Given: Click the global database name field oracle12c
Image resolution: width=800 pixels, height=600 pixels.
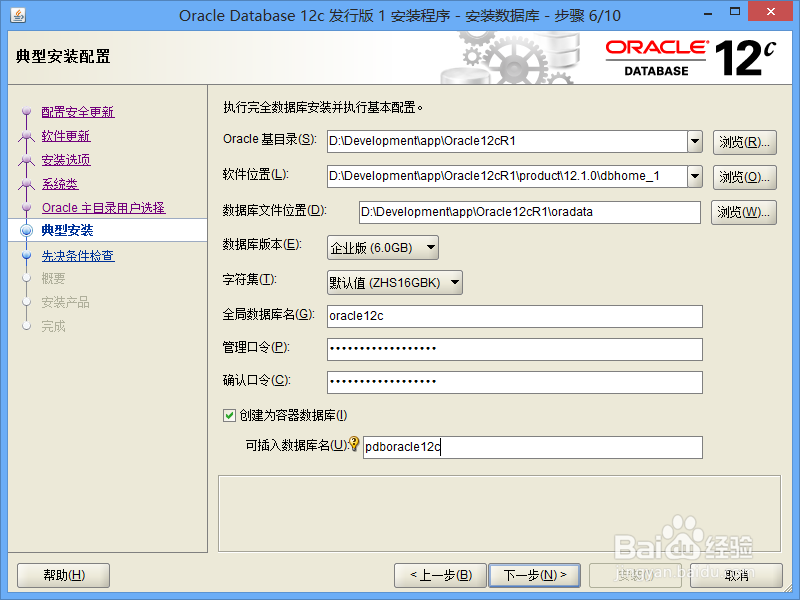Looking at the screenshot, I should [515, 316].
